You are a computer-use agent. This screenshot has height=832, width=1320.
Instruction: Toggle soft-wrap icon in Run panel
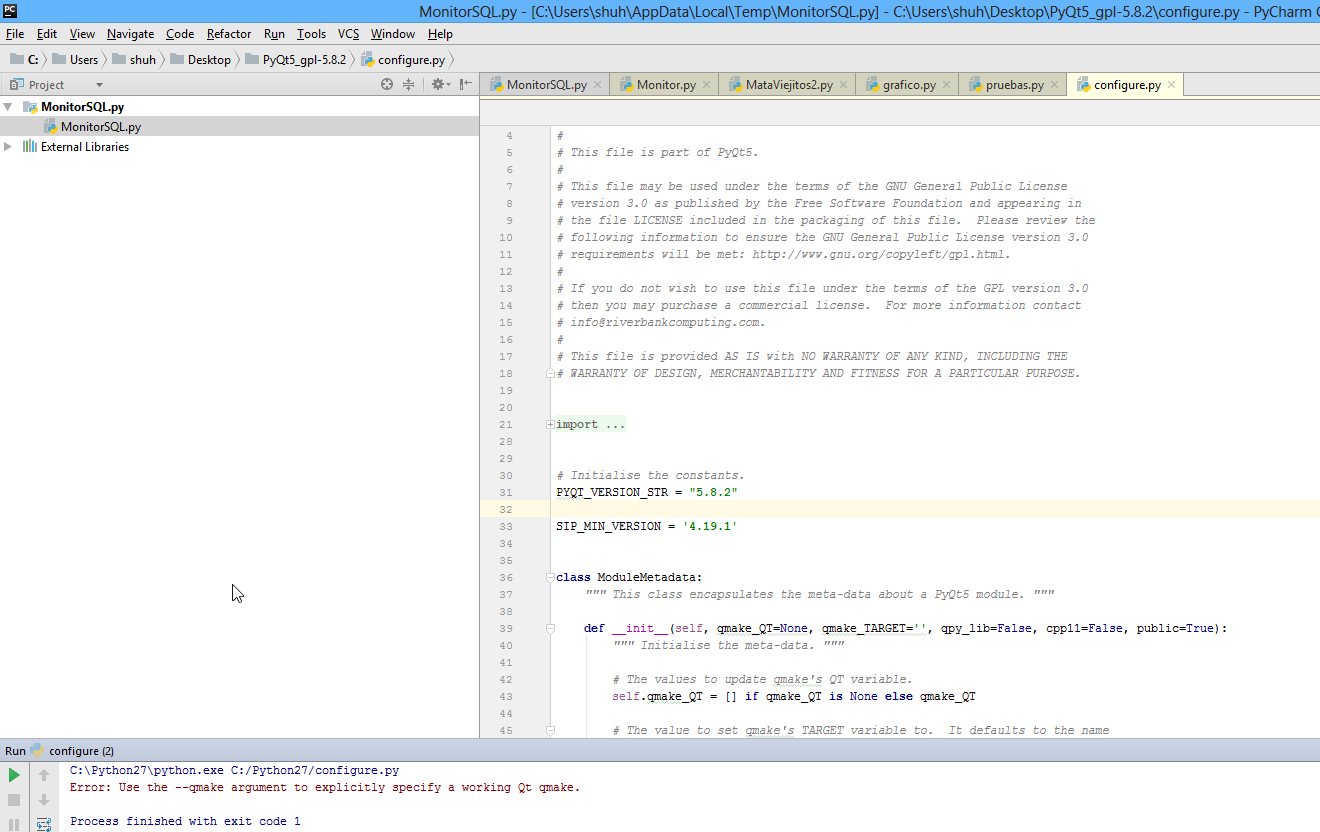pyautogui.click(x=44, y=824)
